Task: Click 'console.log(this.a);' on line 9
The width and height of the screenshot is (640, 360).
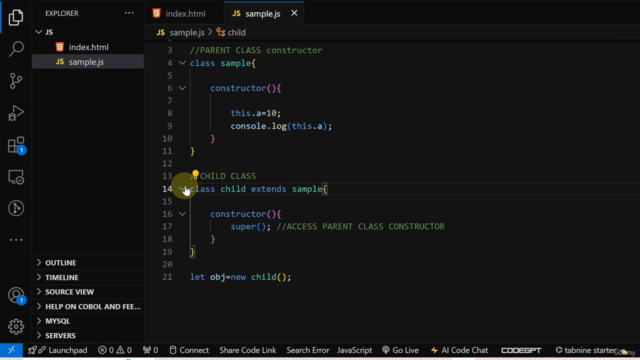Action: [x=281, y=126]
